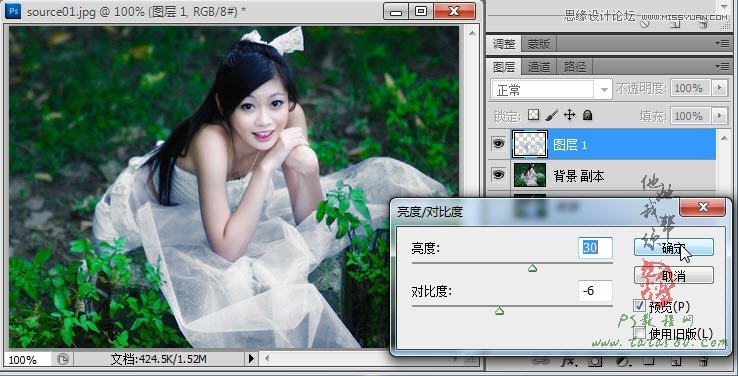Click the new adjustment layer icon
738x376 pixels.
pos(623,361)
